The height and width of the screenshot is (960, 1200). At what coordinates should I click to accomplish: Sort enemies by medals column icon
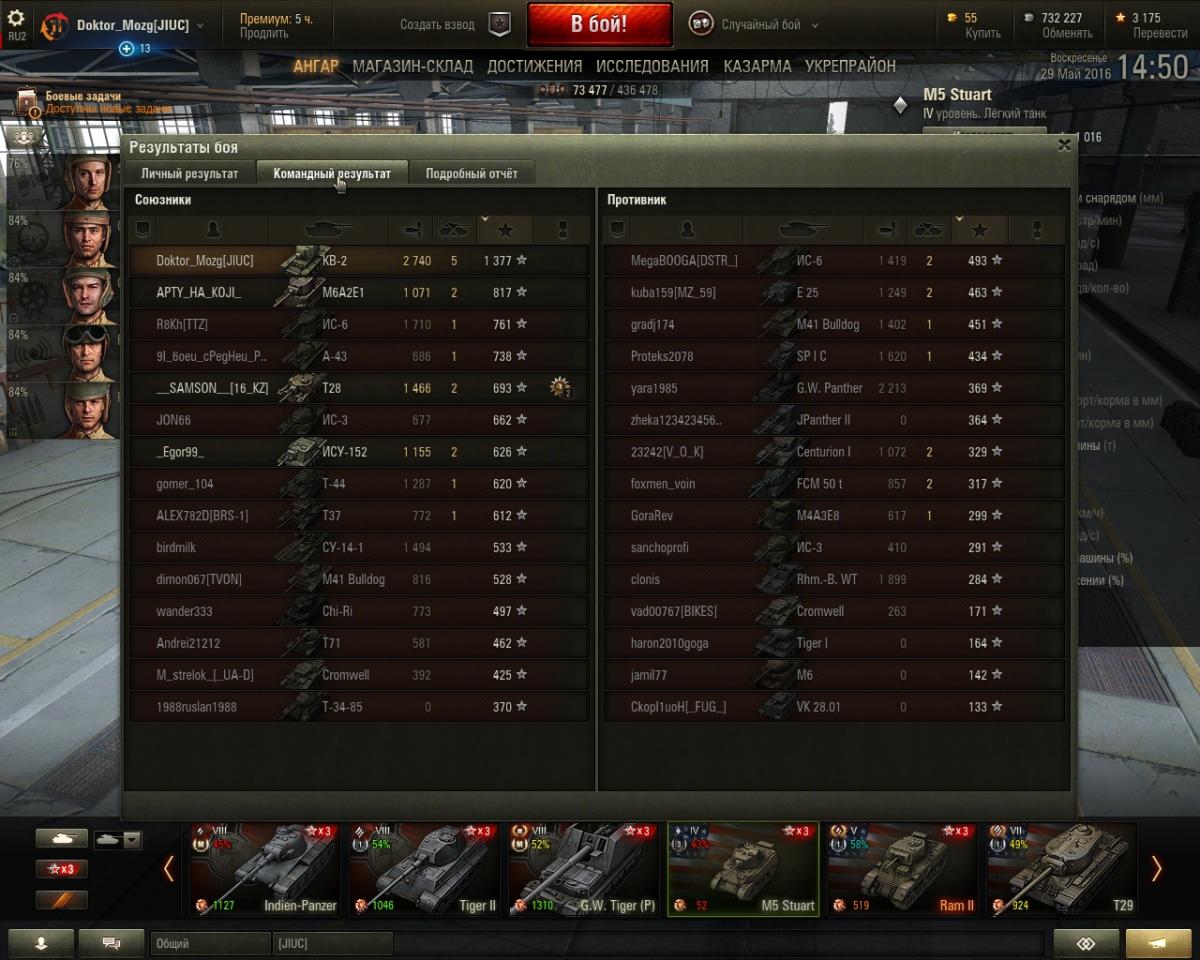(x=1036, y=230)
